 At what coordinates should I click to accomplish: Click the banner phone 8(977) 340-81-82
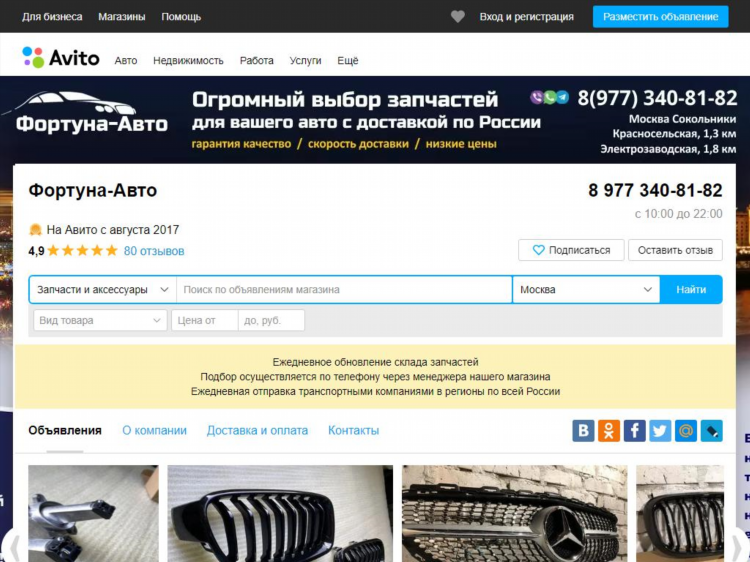point(657,98)
